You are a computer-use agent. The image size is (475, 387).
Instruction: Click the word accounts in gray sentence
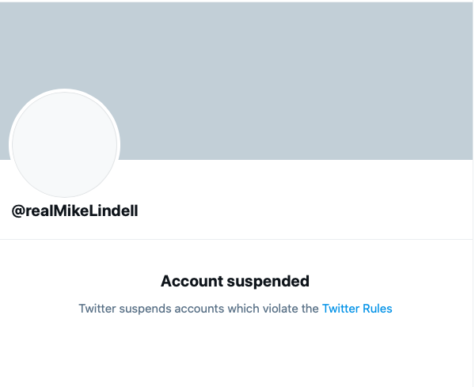pos(199,309)
